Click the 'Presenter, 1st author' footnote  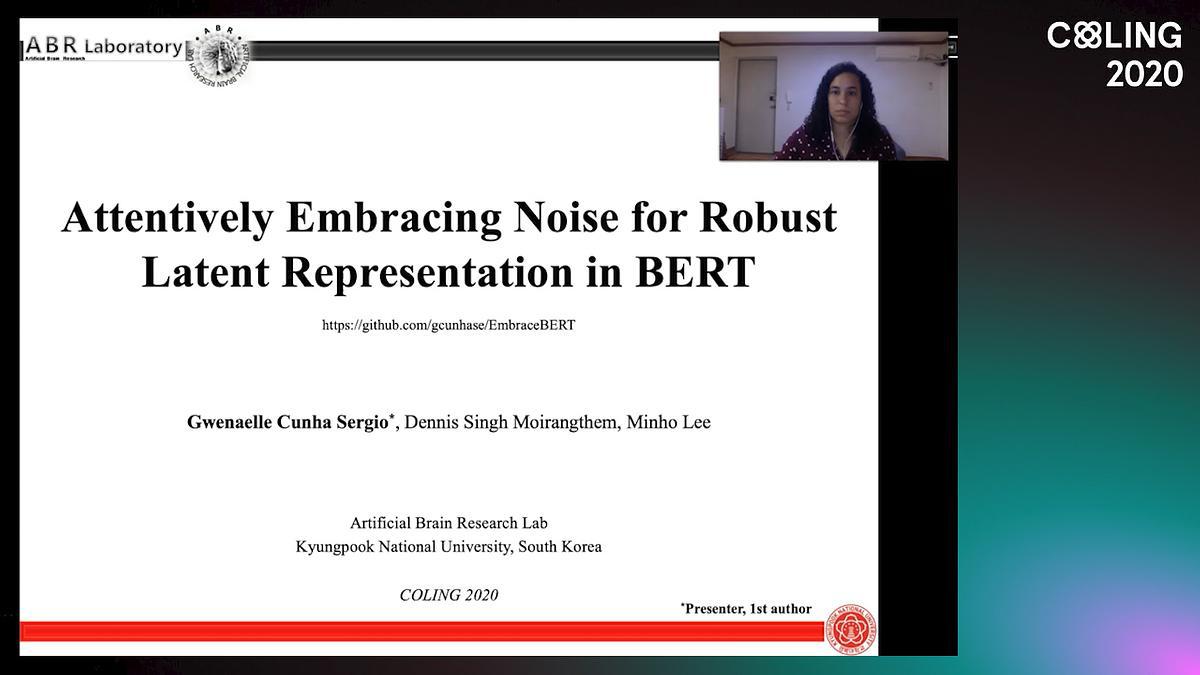click(746, 608)
